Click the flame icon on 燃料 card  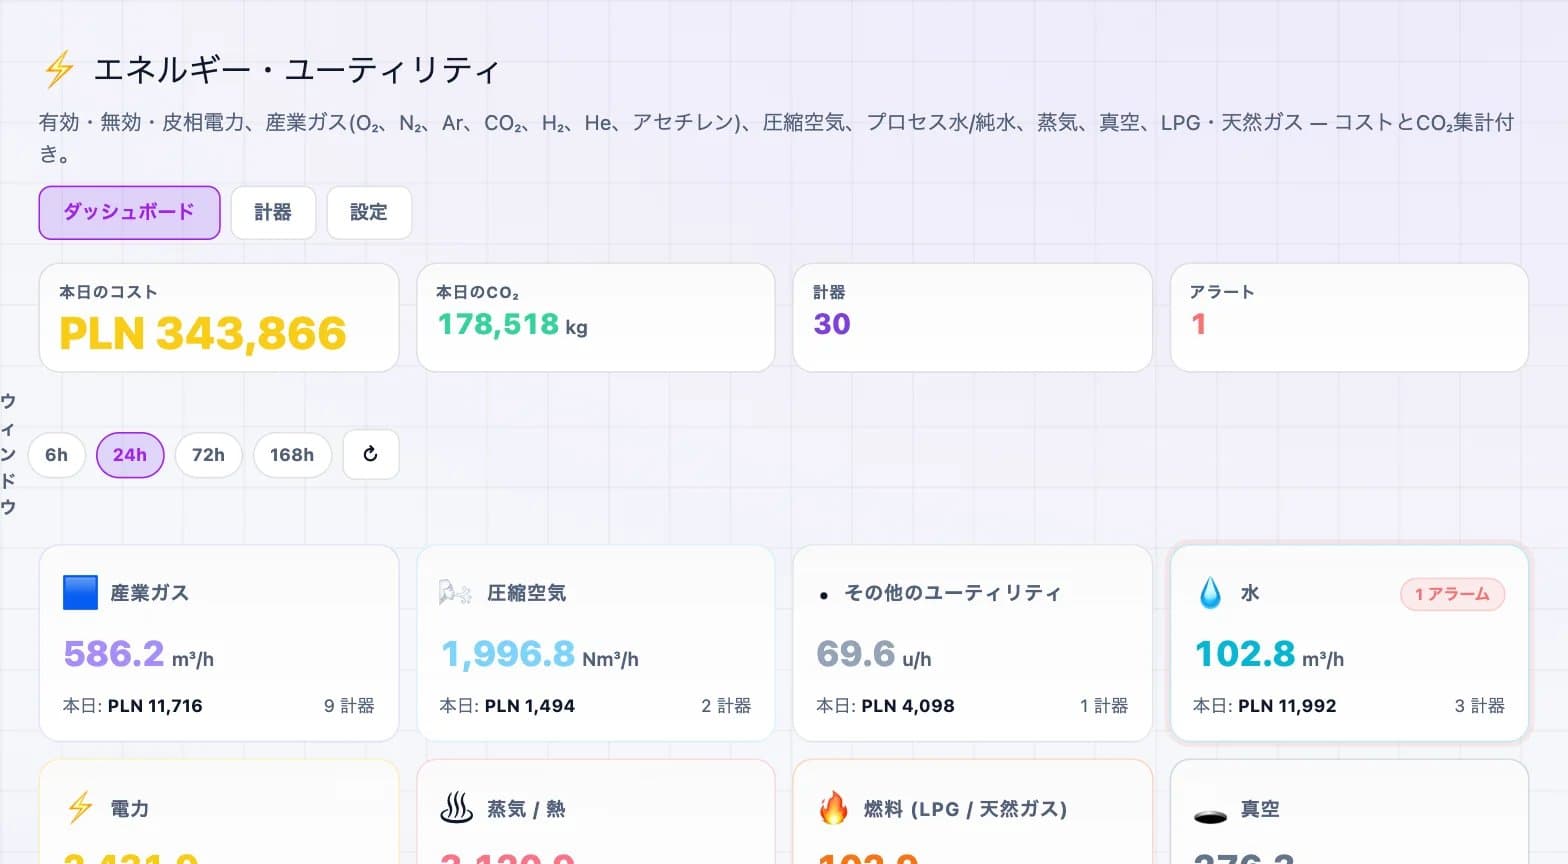[833, 808]
